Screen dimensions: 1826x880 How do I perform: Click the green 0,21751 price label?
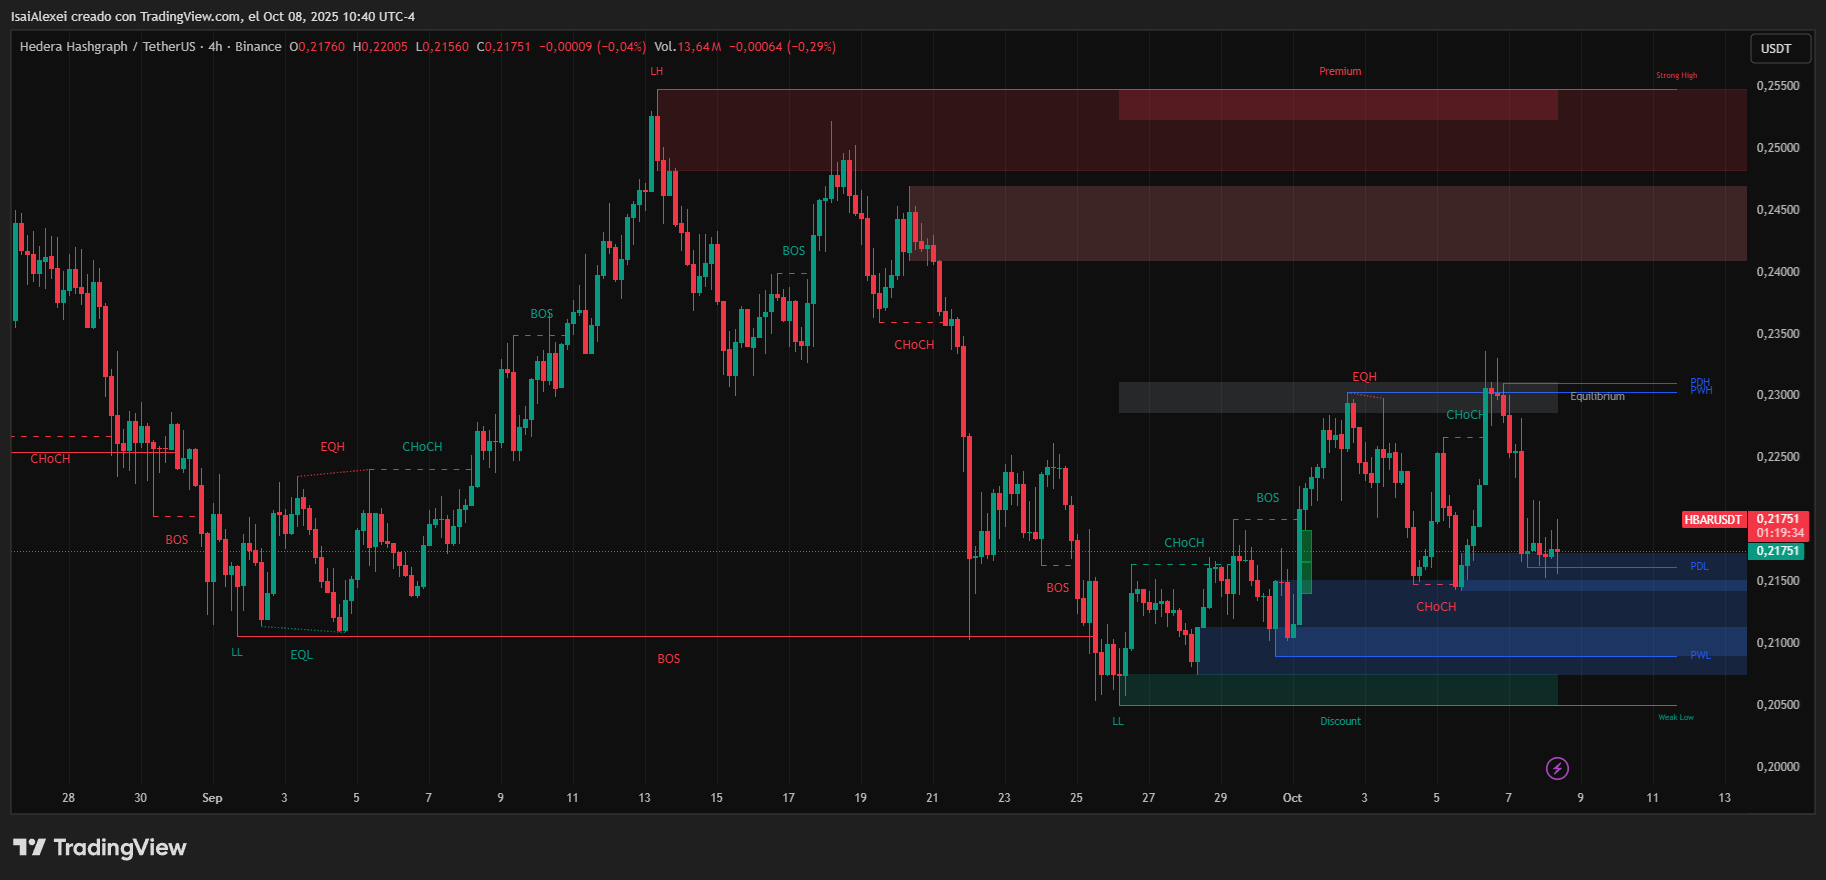coord(1777,551)
